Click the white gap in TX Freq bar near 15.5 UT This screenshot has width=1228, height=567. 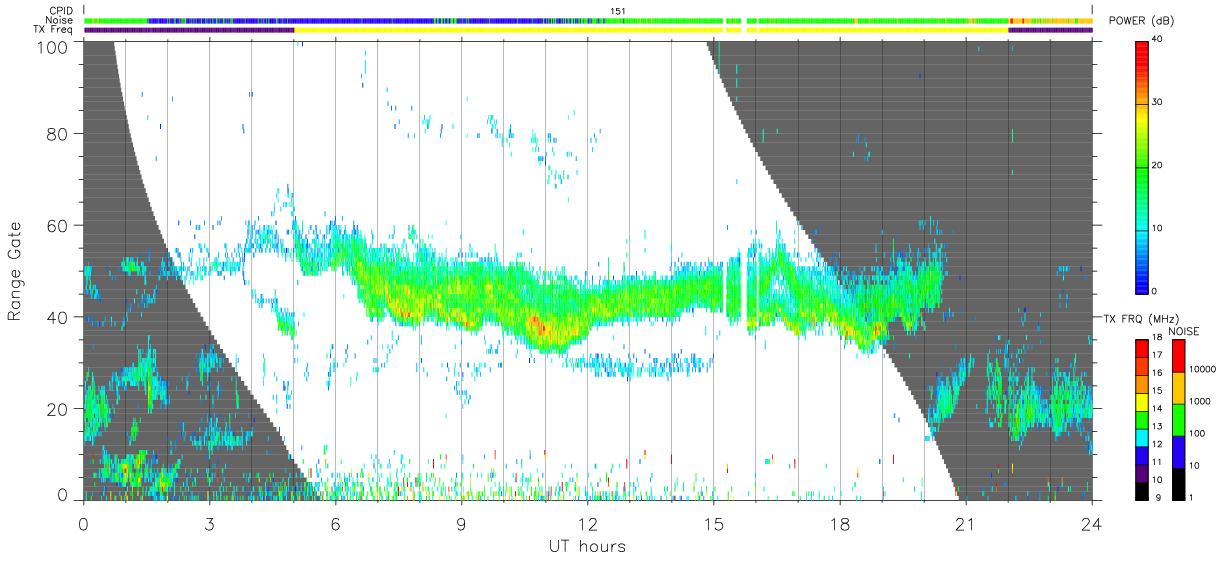click(744, 30)
